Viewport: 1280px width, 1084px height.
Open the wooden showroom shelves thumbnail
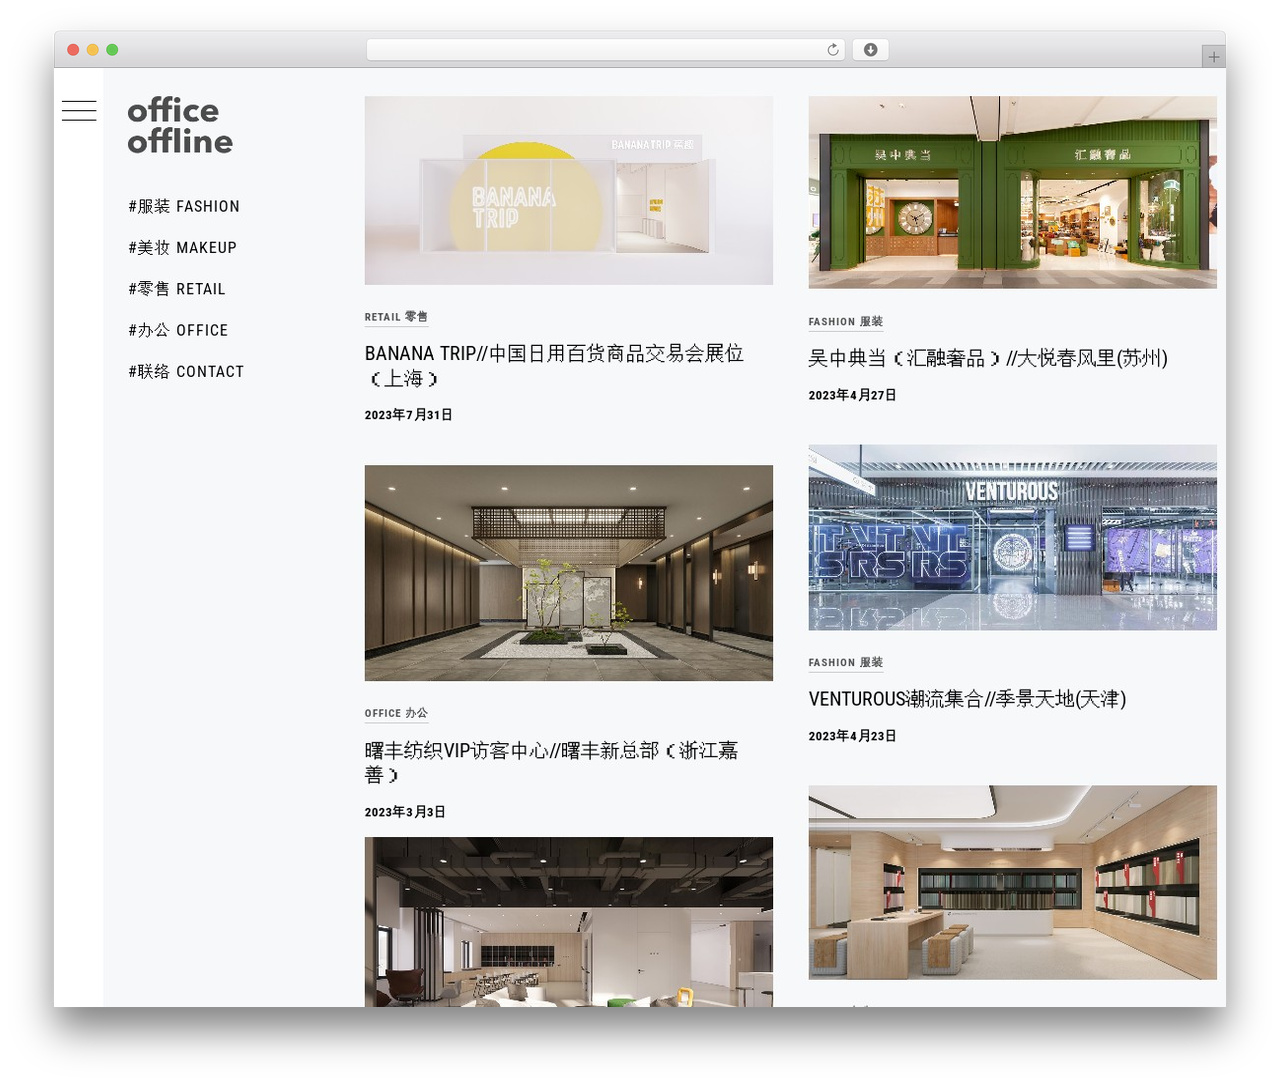pos(1013,882)
